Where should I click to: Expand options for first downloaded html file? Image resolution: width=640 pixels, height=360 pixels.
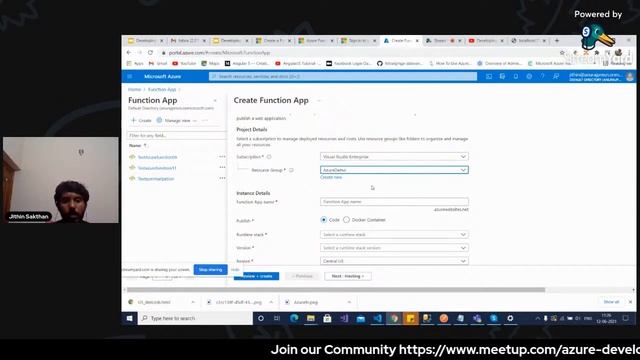click(x=193, y=302)
